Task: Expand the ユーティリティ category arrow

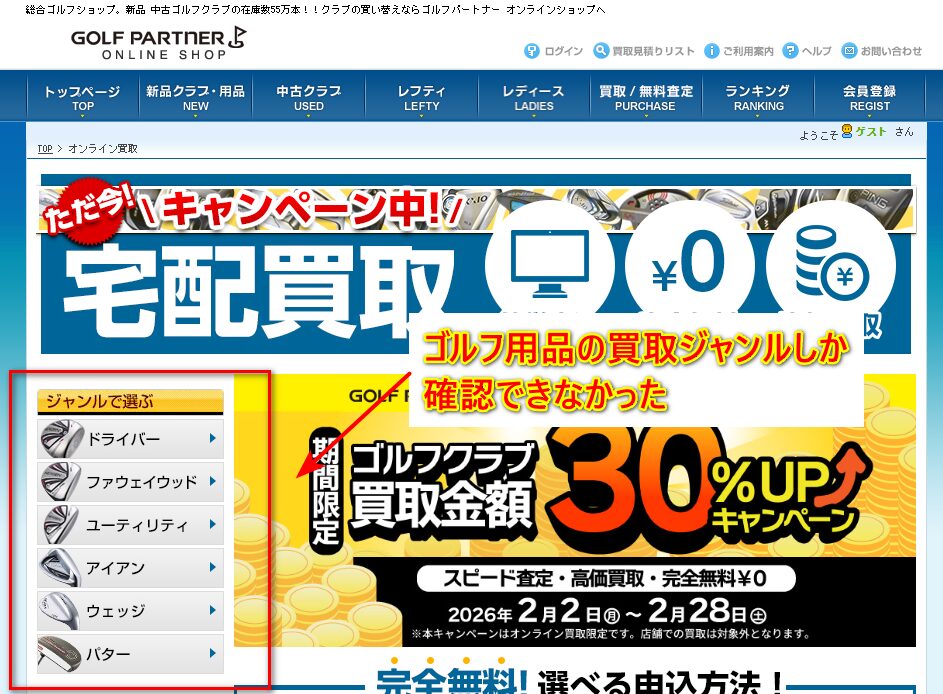Action: click(212, 525)
